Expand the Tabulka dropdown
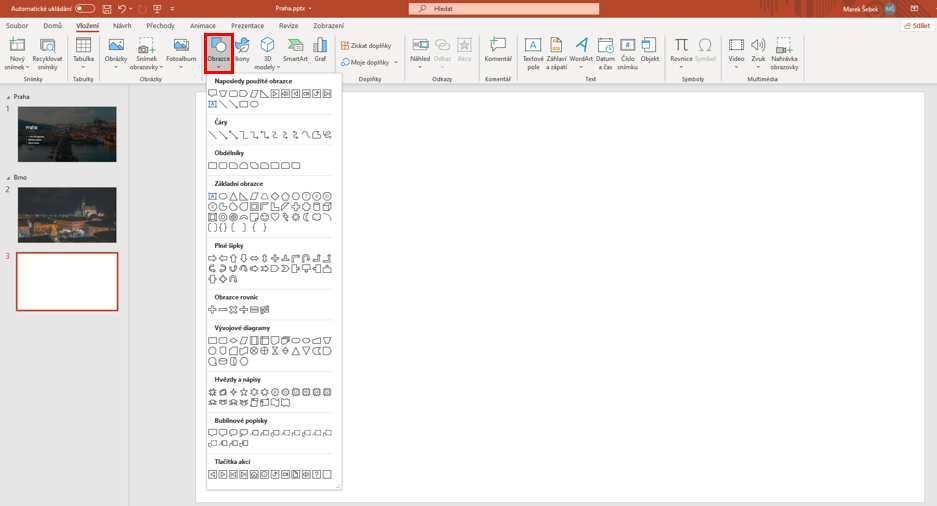The height and width of the screenshot is (506, 937). [x=83, y=67]
